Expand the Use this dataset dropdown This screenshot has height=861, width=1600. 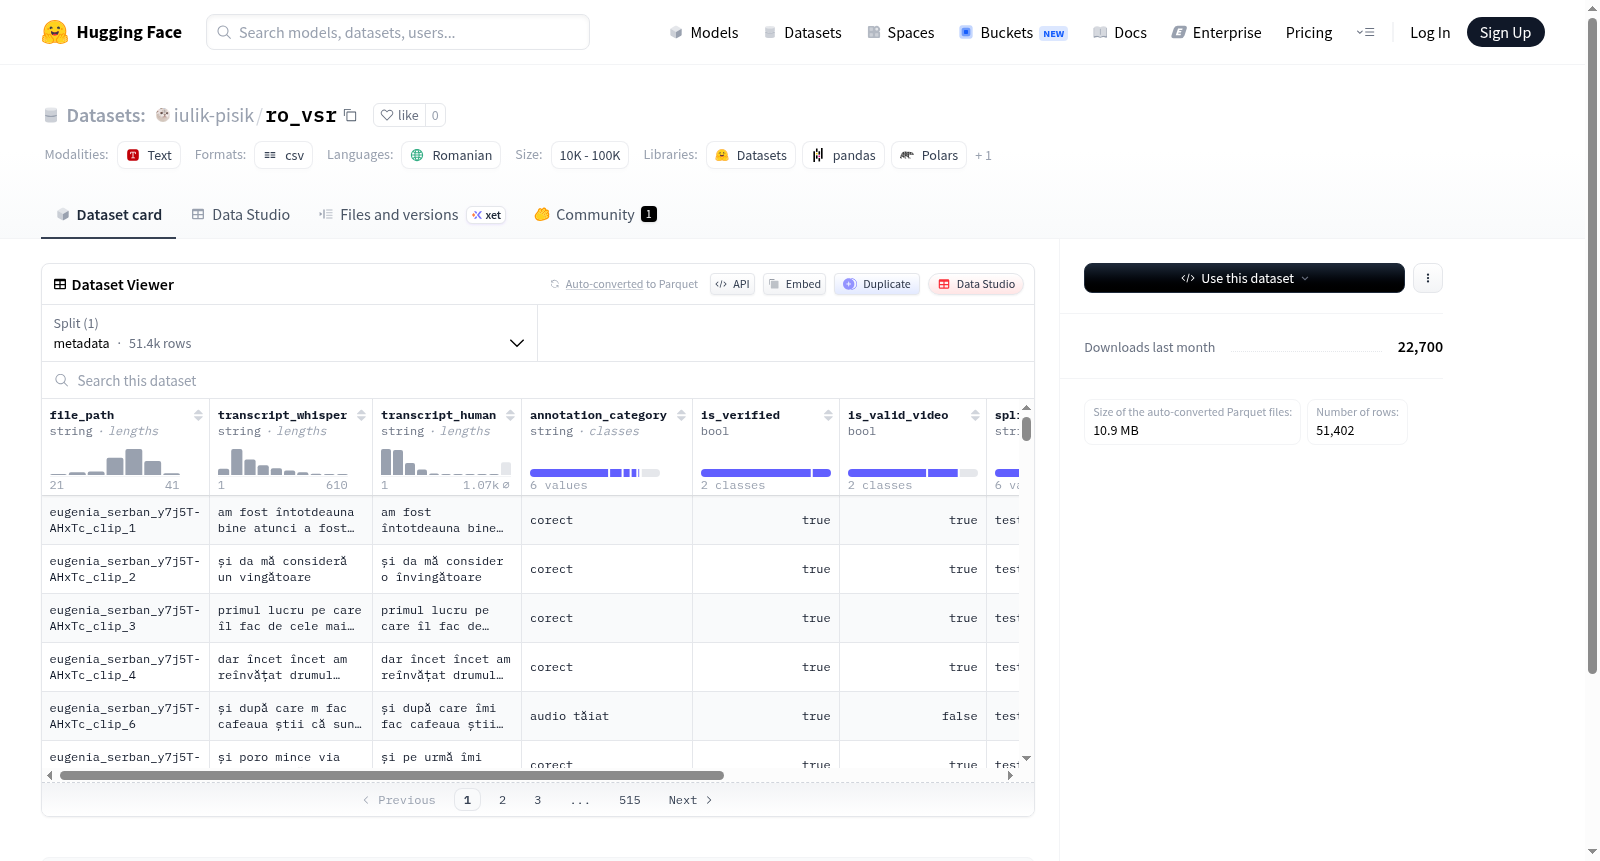(x=1244, y=278)
